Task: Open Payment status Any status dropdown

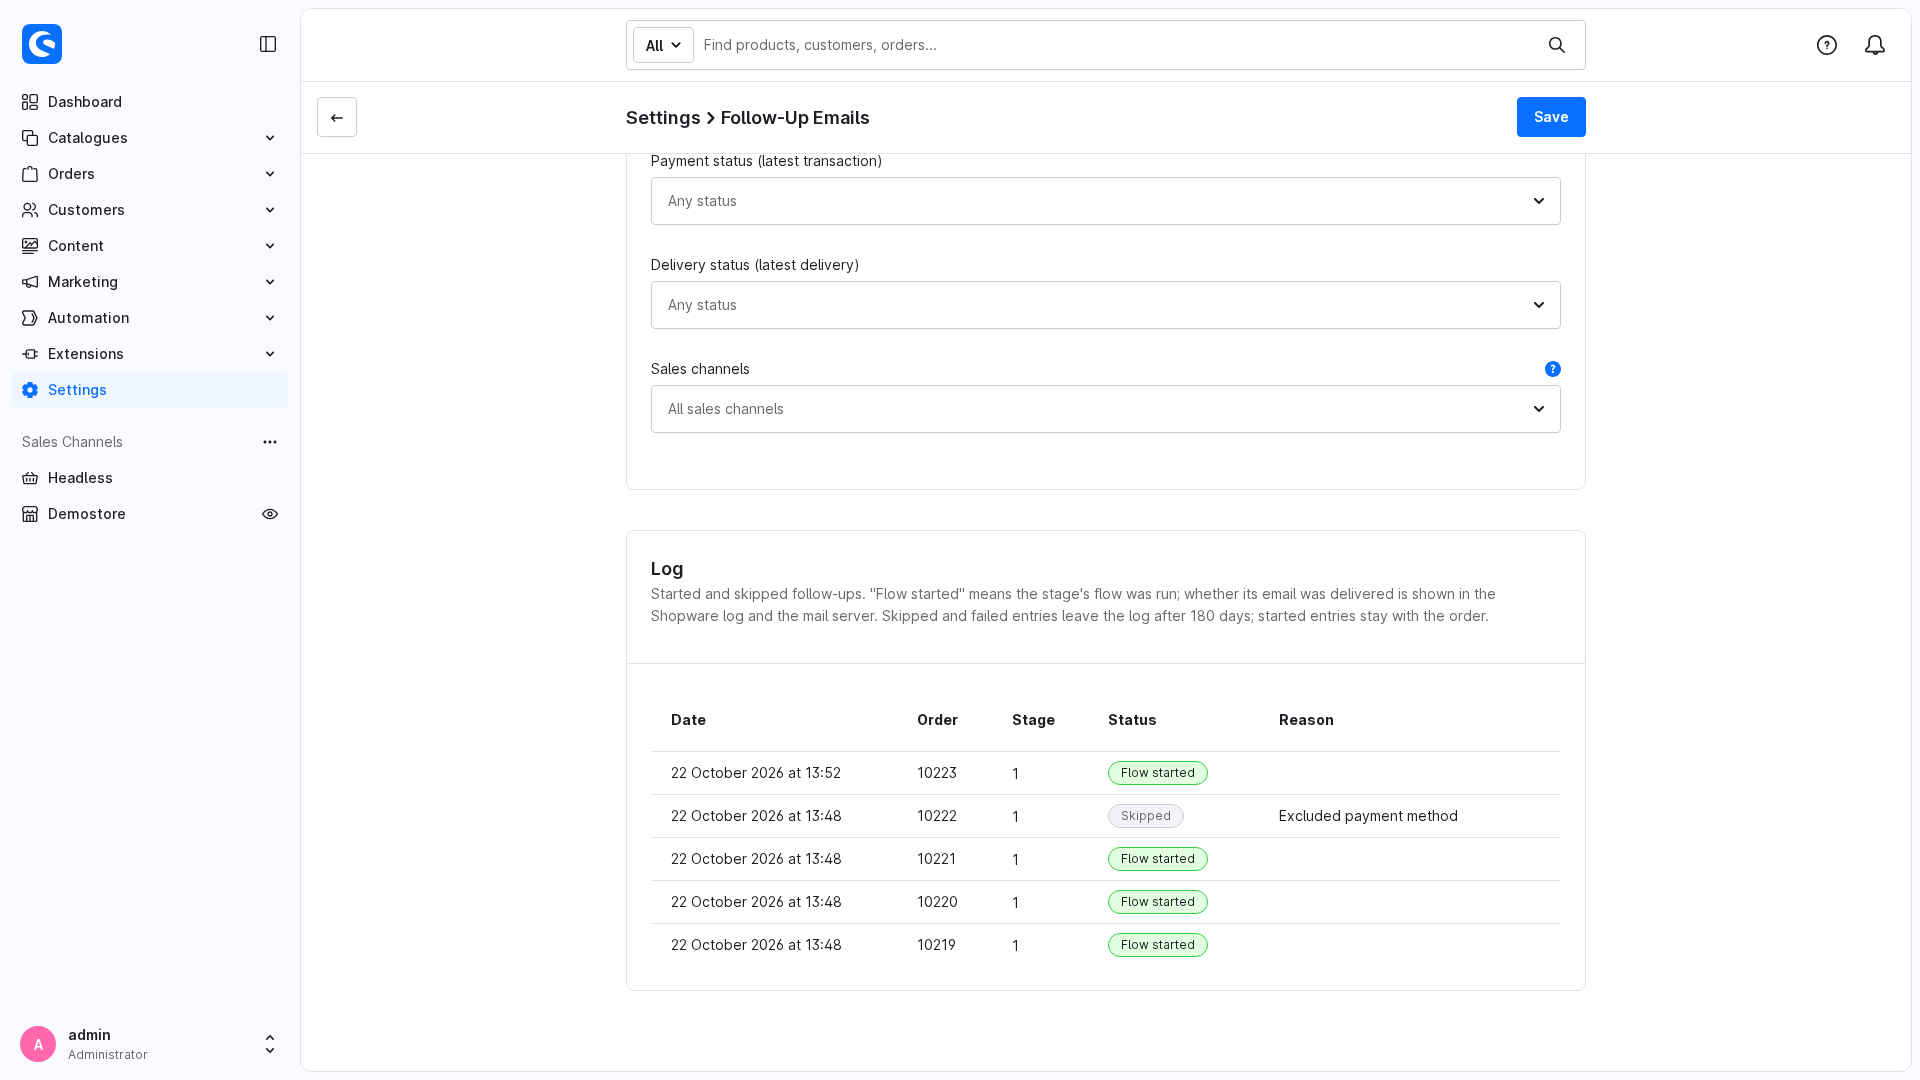Action: [1105, 201]
